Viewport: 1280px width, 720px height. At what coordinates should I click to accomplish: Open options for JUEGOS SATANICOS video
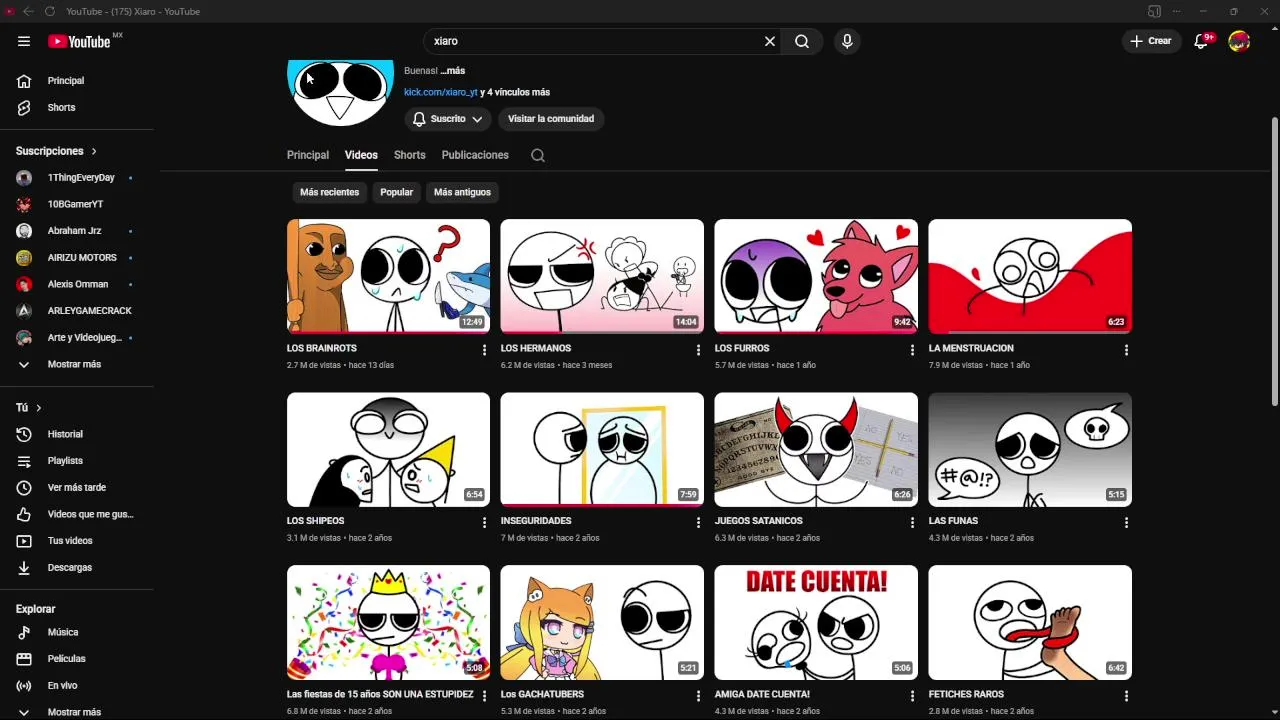[912, 522]
